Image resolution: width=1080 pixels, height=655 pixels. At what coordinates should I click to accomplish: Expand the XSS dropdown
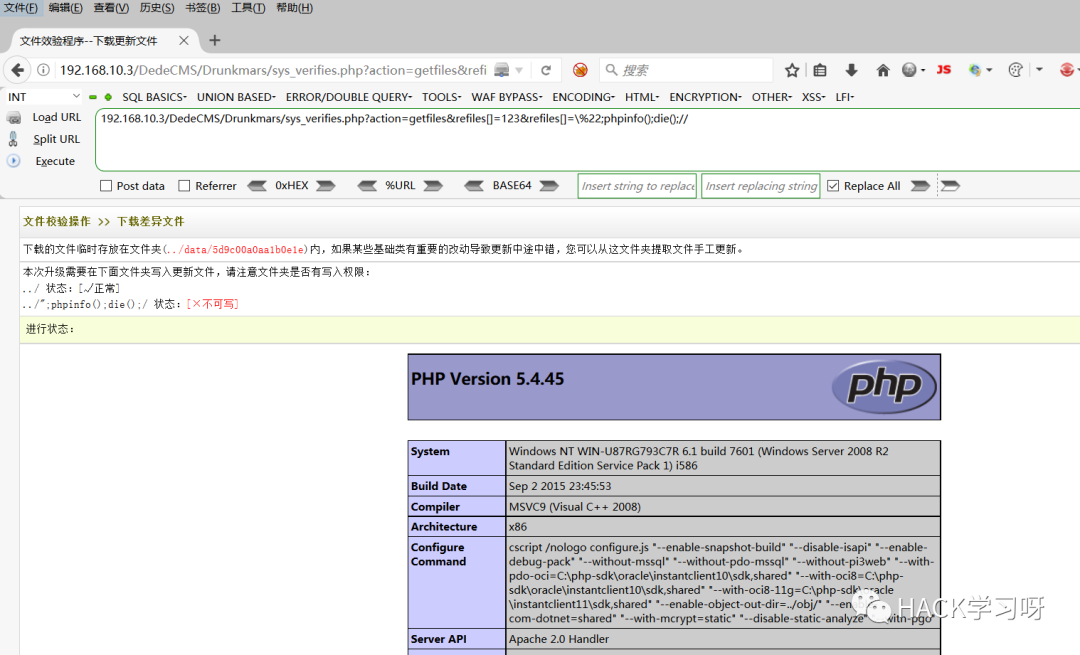813,97
